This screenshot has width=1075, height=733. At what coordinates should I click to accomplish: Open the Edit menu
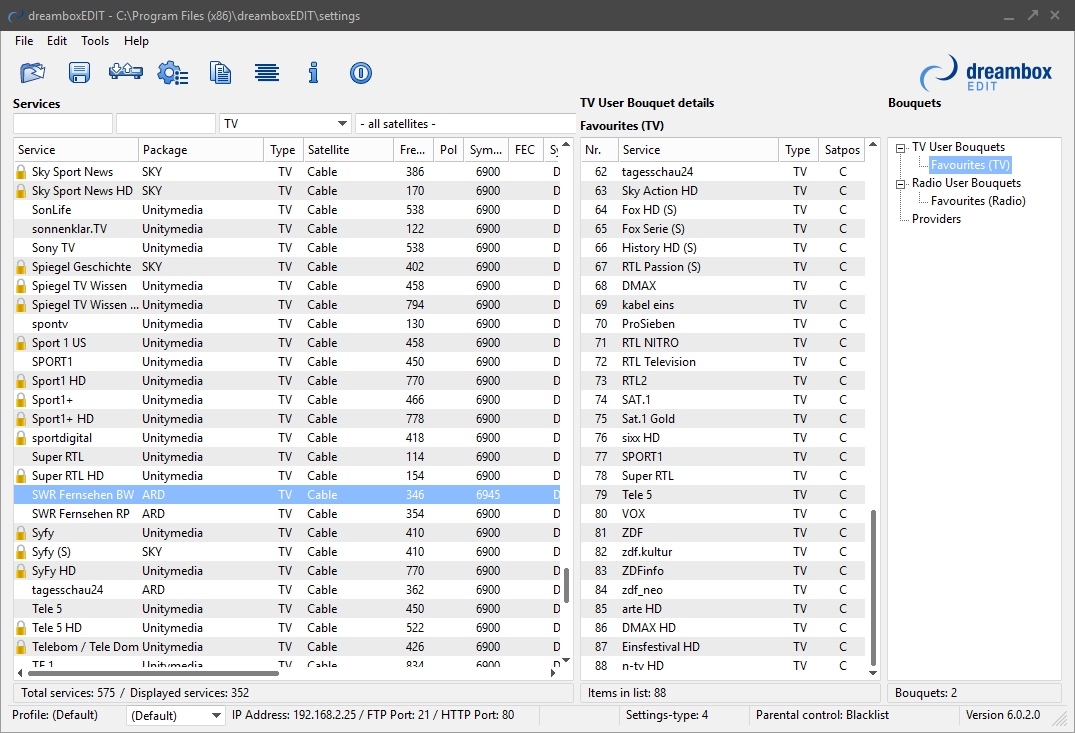[x=57, y=41]
